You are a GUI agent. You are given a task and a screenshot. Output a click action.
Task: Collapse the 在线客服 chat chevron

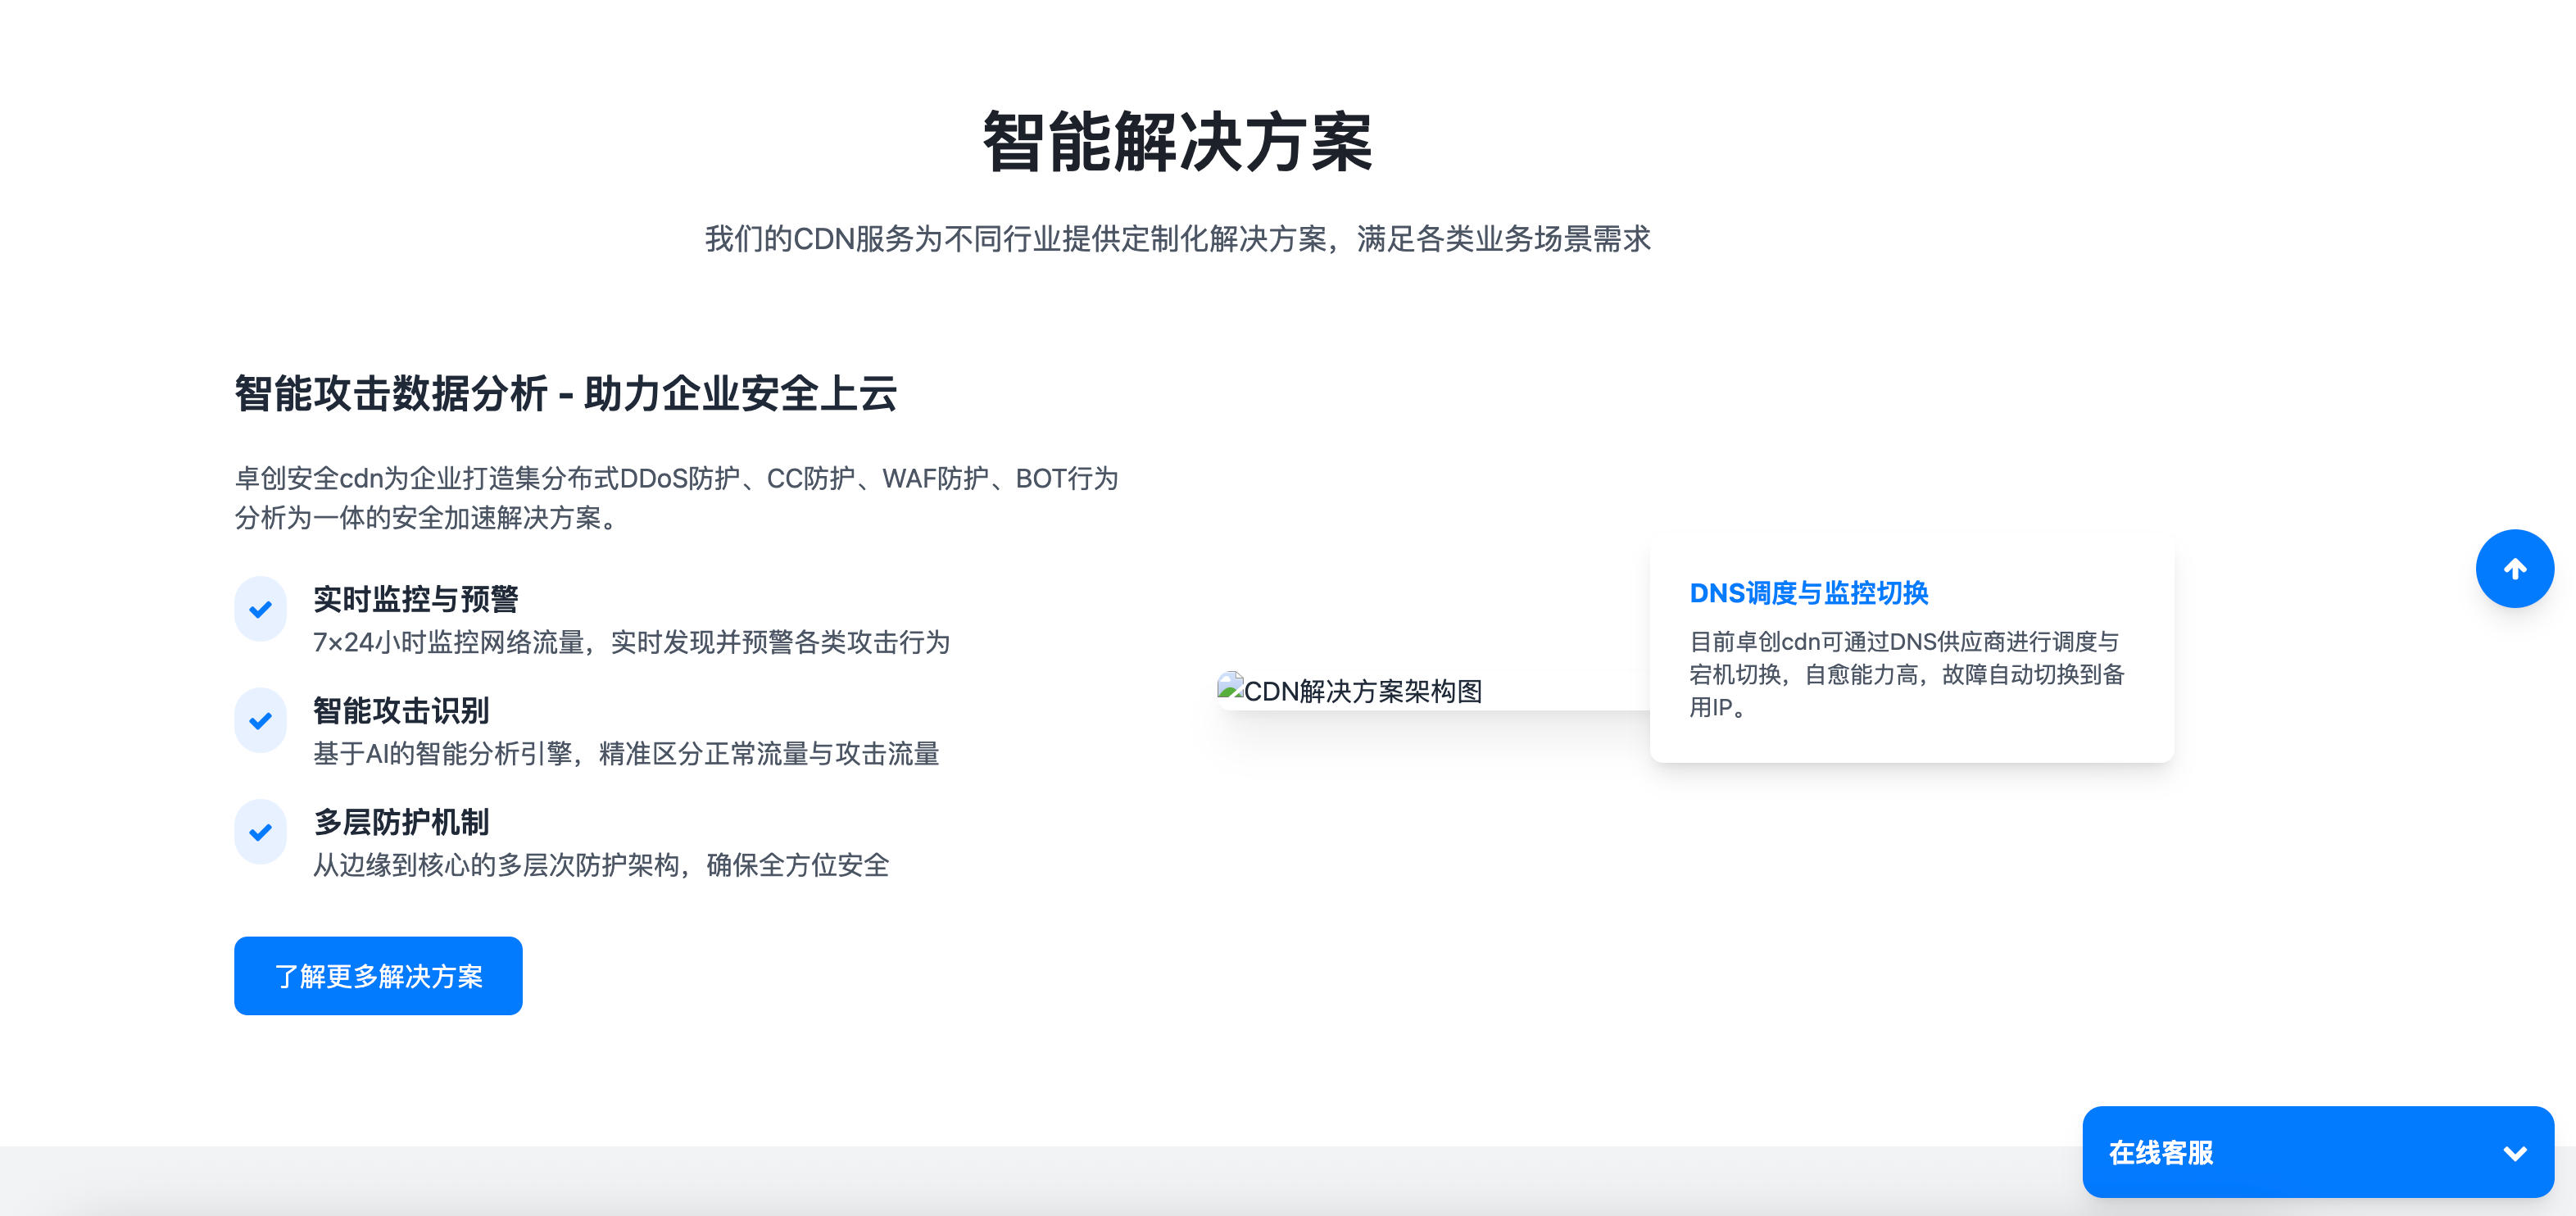click(x=2515, y=1153)
